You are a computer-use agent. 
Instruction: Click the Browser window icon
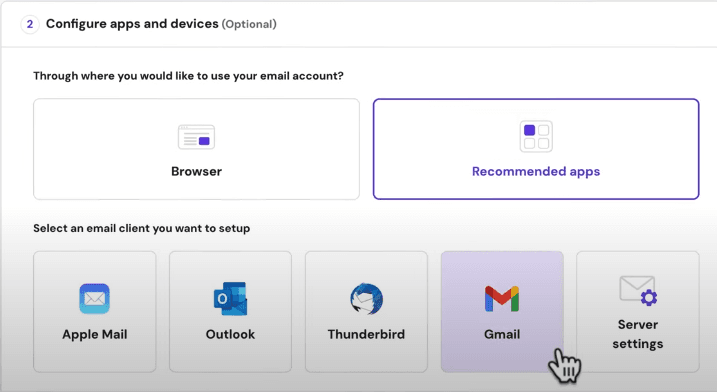196,137
